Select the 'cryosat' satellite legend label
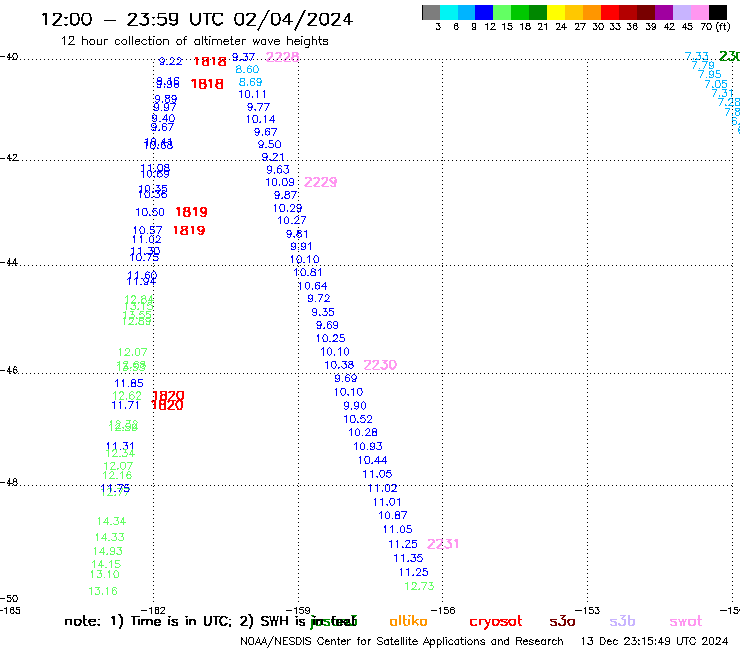 point(496,622)
